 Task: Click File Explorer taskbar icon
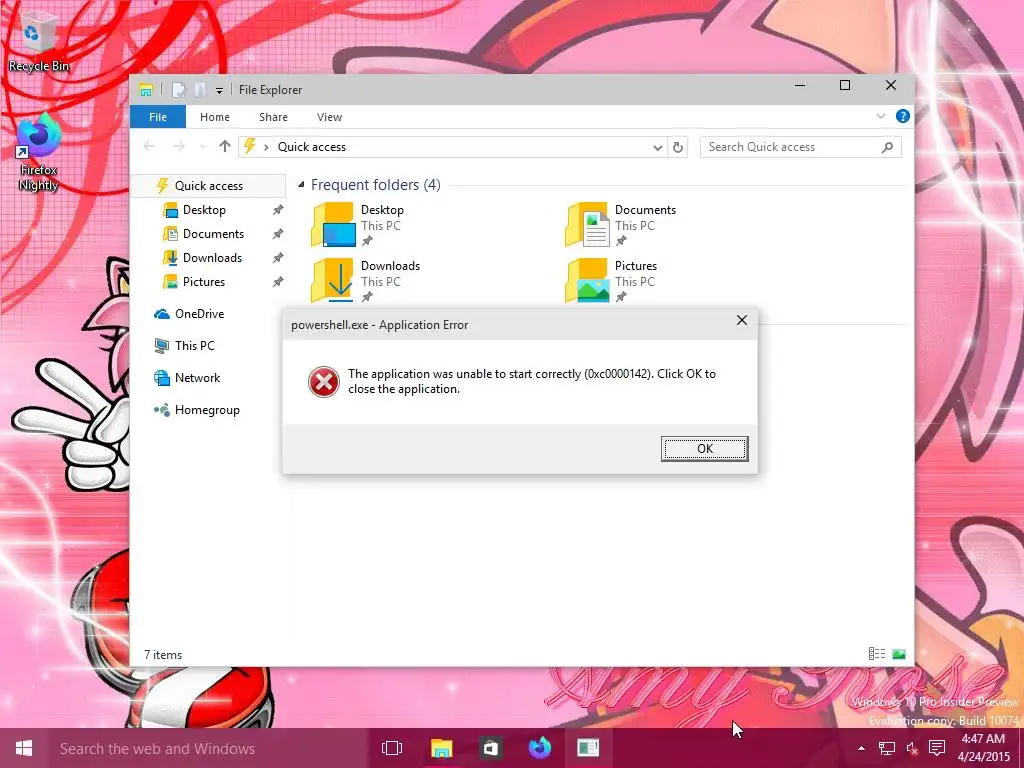(441, 748)
